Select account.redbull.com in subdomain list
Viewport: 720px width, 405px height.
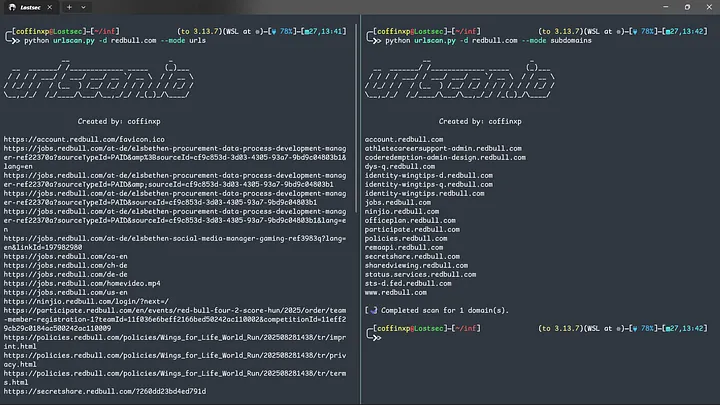click(x=404, y=139)
